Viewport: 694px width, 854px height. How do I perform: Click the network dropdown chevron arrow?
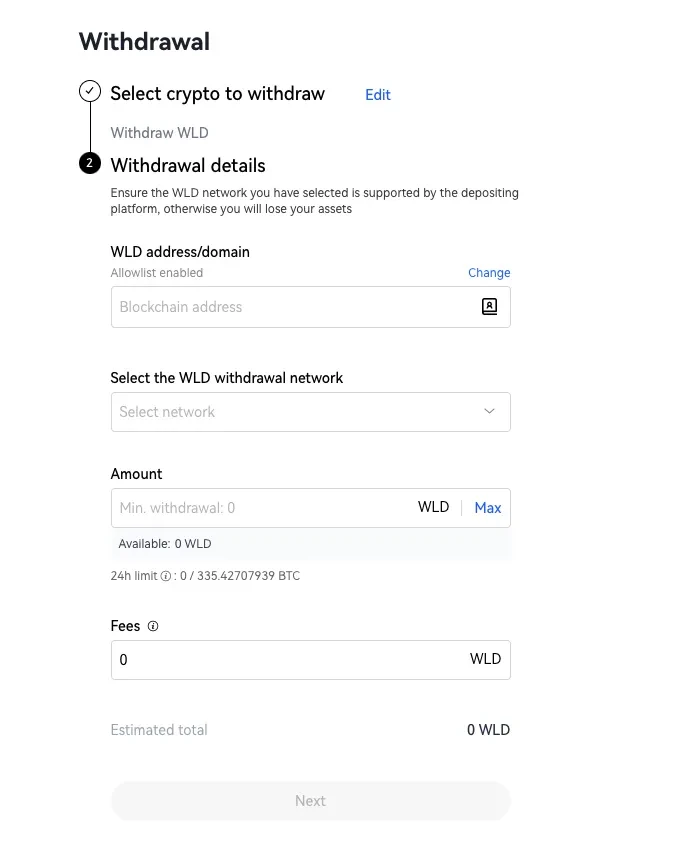coord(489,411)
